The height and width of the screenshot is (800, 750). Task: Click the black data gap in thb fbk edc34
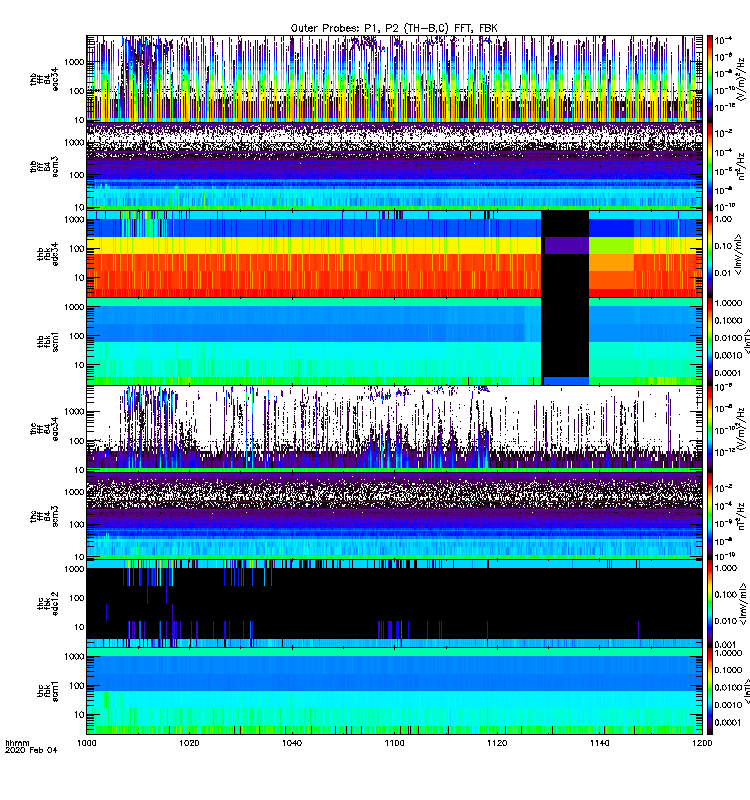click(565, 254)
